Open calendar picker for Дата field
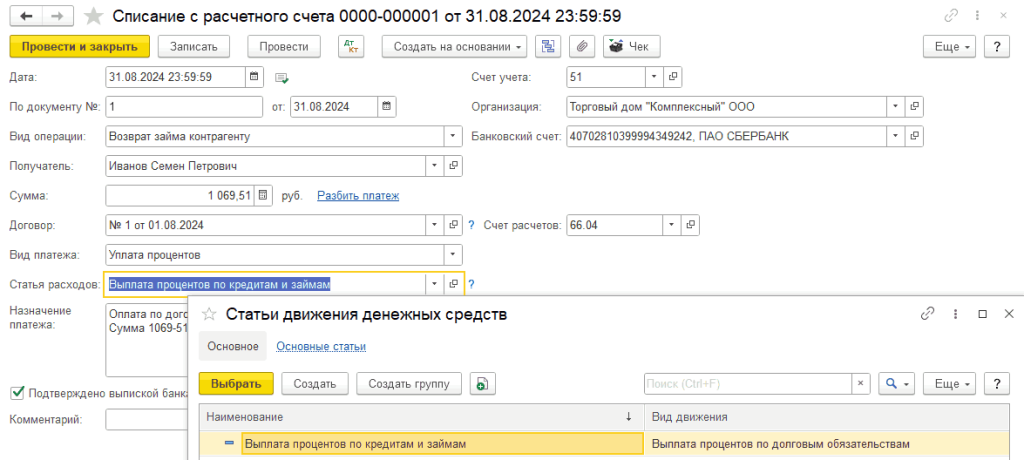 pyautogui.click(x=255, y=77)
